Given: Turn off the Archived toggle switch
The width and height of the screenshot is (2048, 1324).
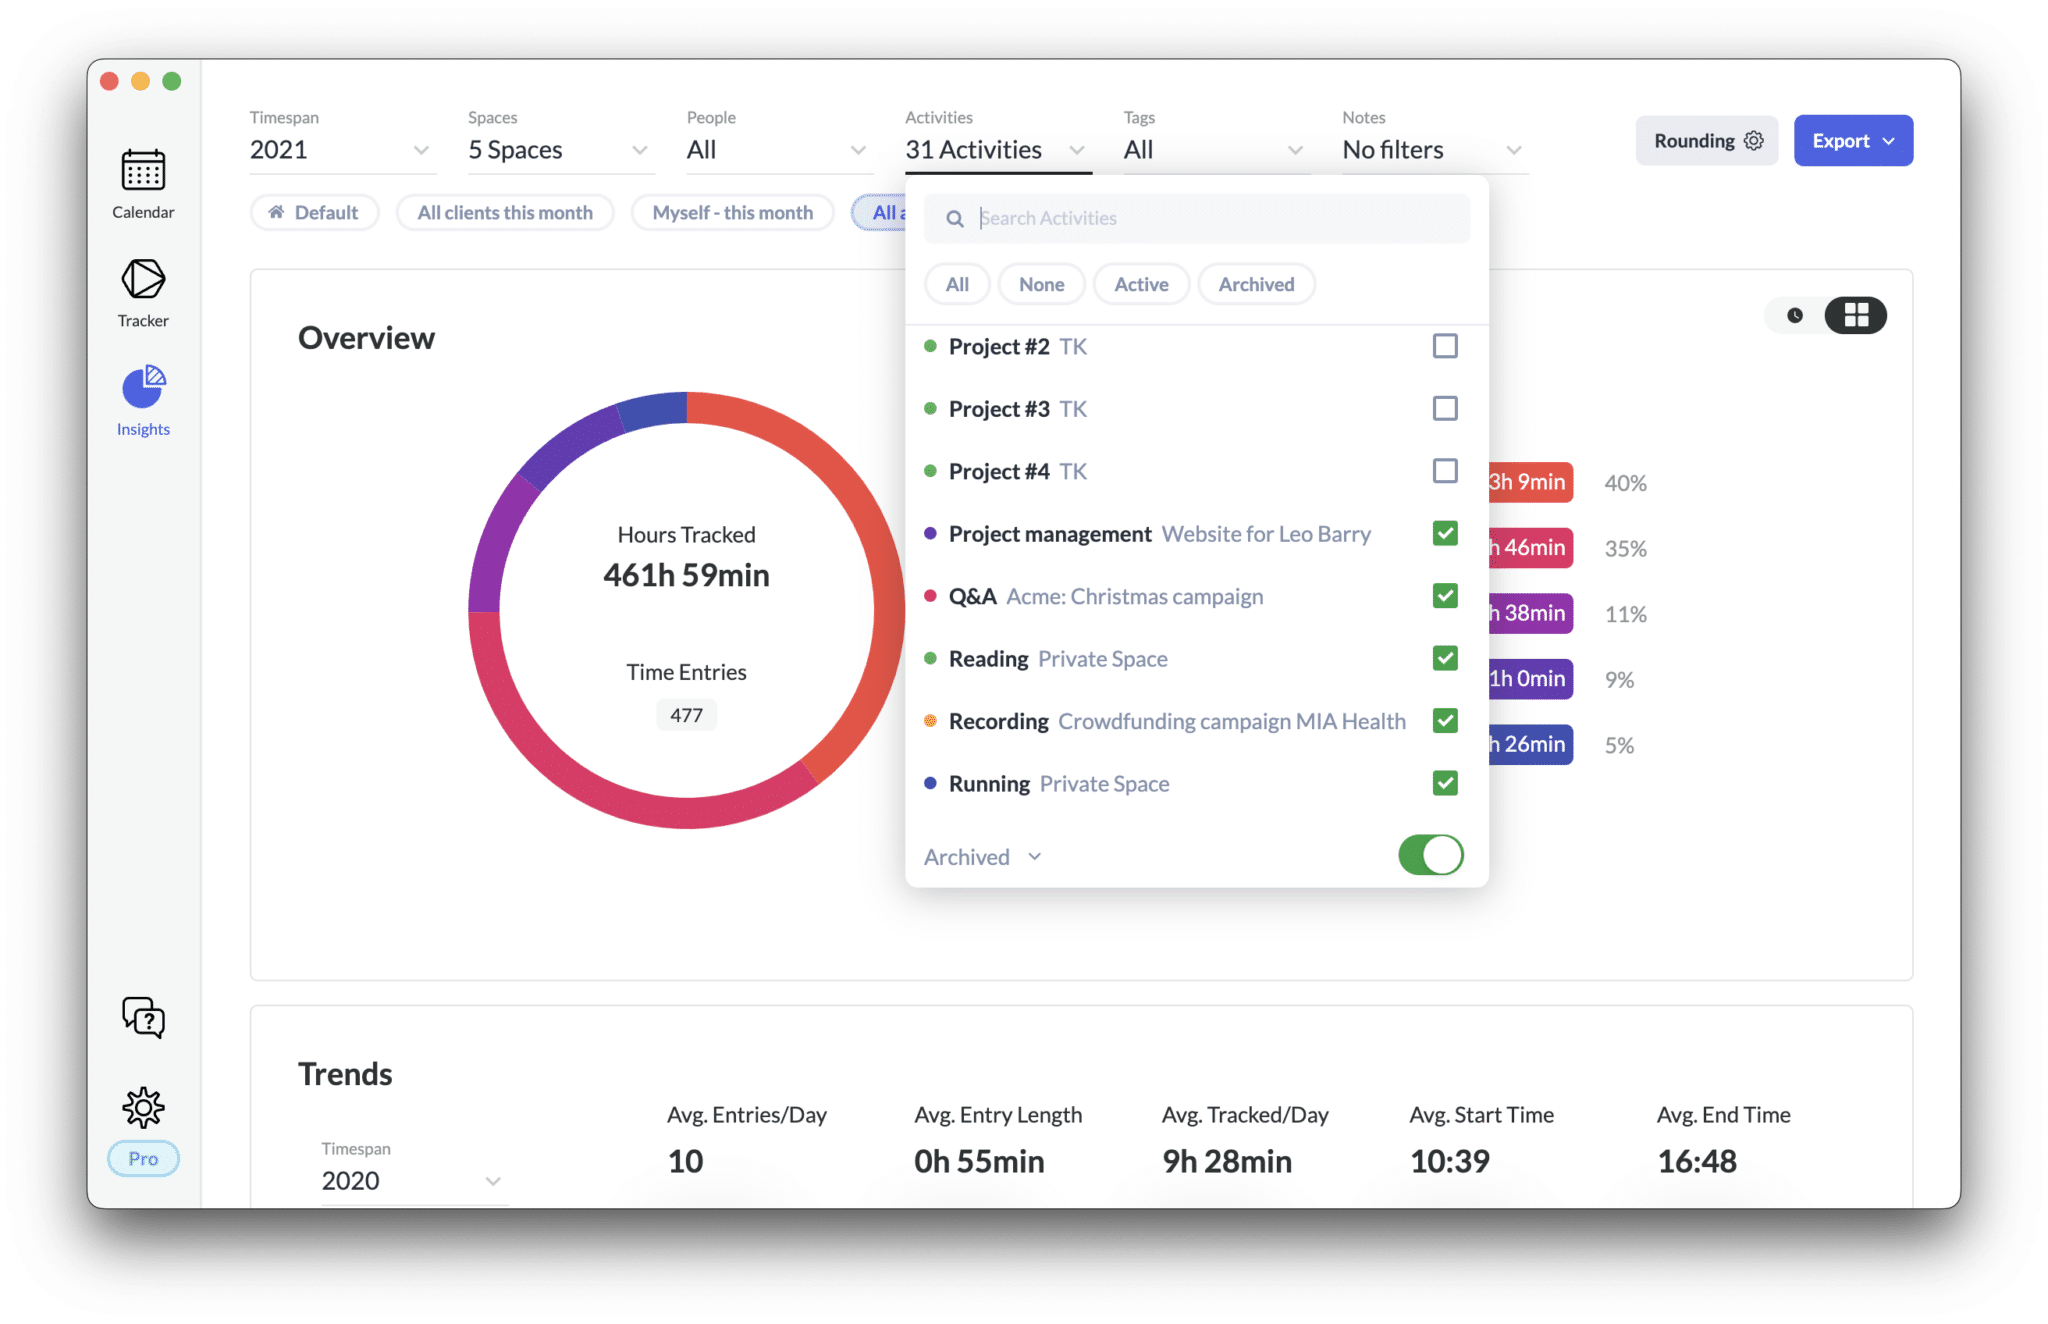Looking at the screenshot, I should coord(1430,855).
